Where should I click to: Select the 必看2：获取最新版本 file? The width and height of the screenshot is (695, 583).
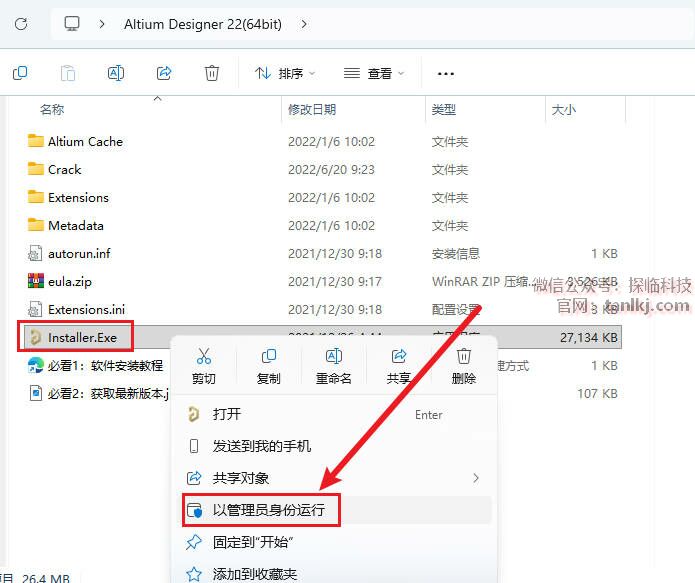108,393
